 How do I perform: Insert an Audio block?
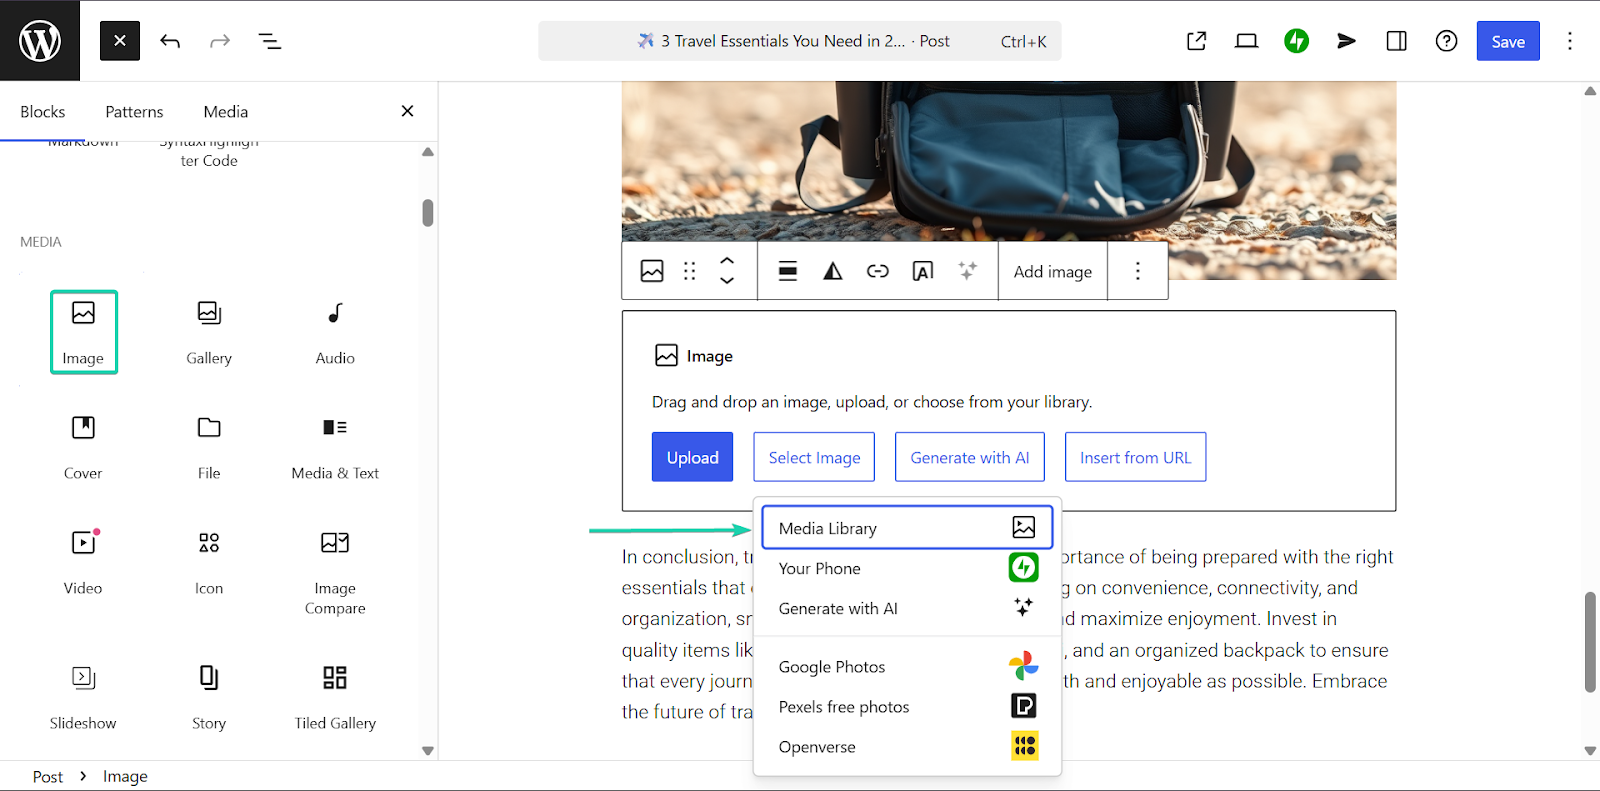(335, 332)
